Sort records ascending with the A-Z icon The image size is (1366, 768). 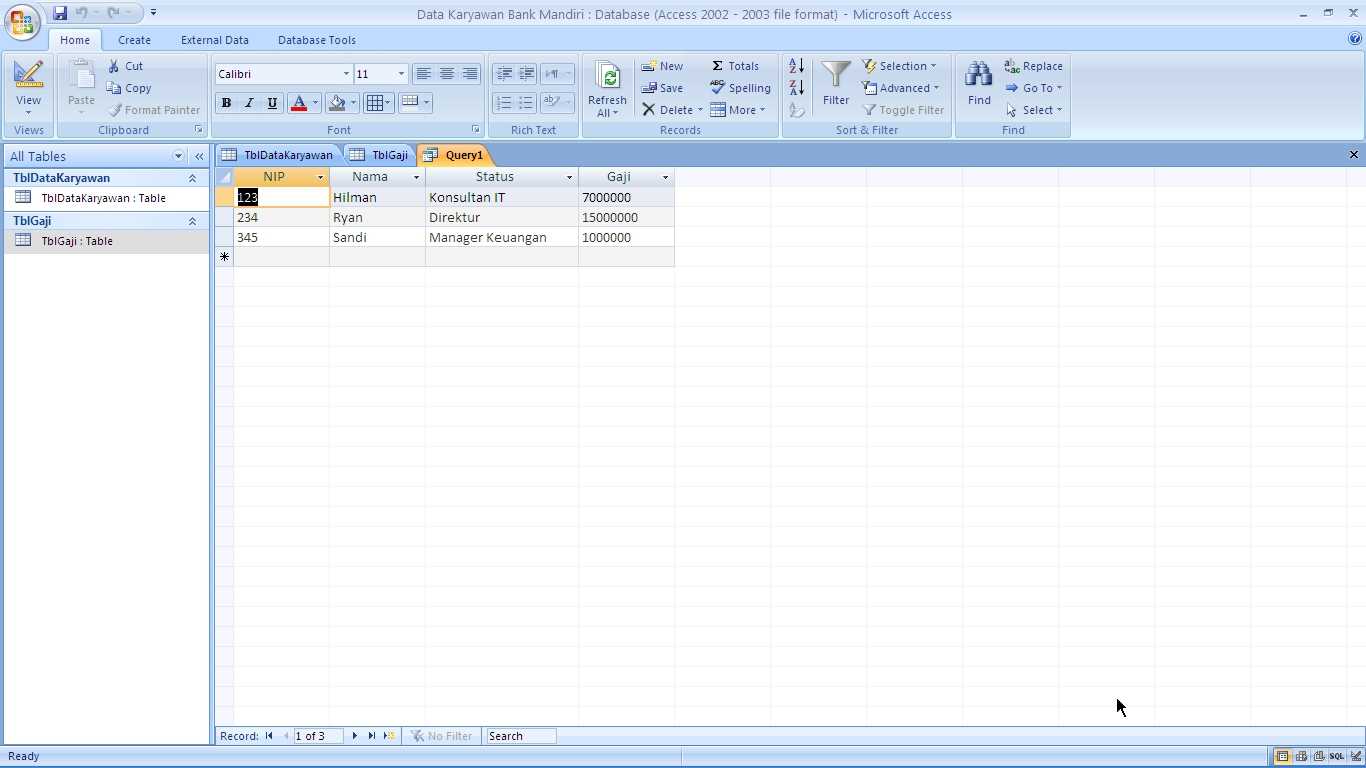point(796,66)
